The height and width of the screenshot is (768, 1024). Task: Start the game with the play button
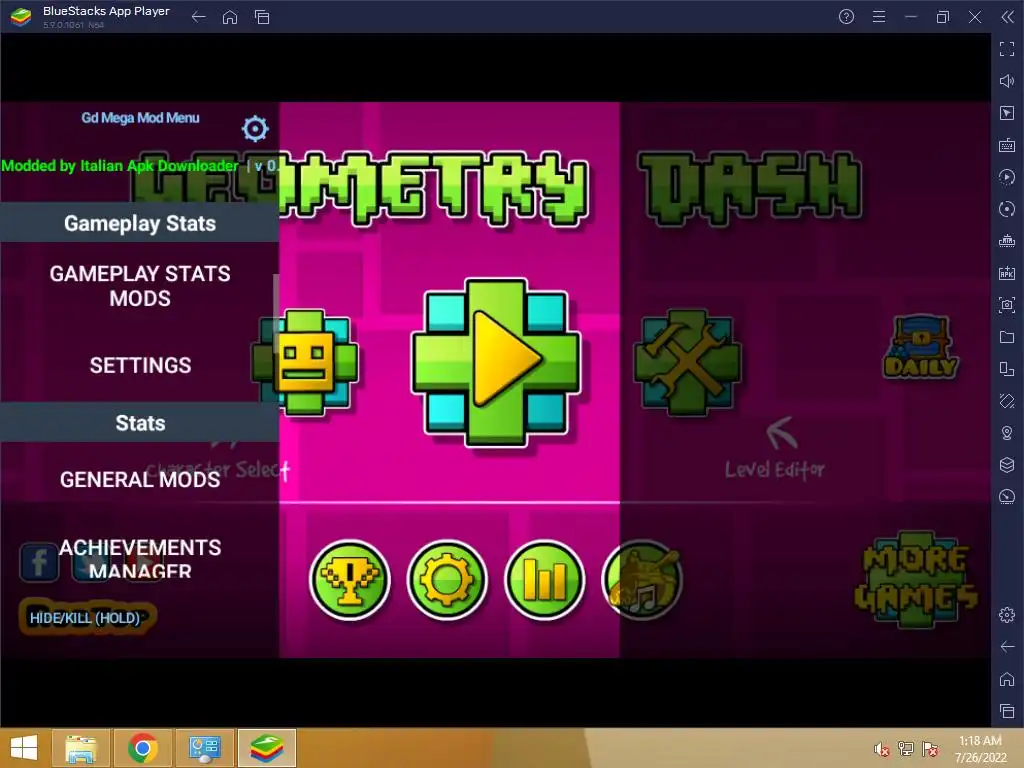tap(496, 363)
